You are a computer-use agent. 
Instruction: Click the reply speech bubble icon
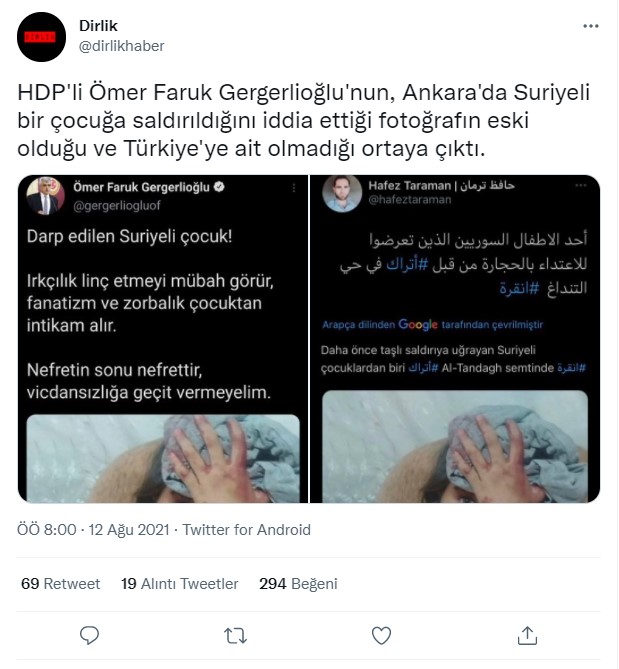pos(90,635)
